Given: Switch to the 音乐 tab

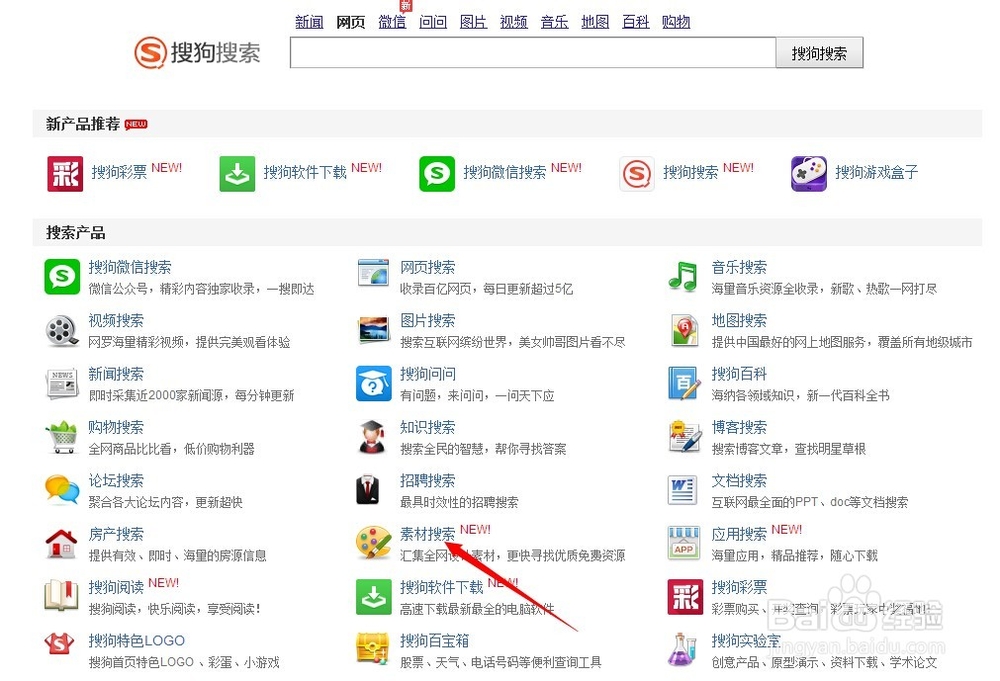Looking at the screenshot, I should [x=555, y=22].
